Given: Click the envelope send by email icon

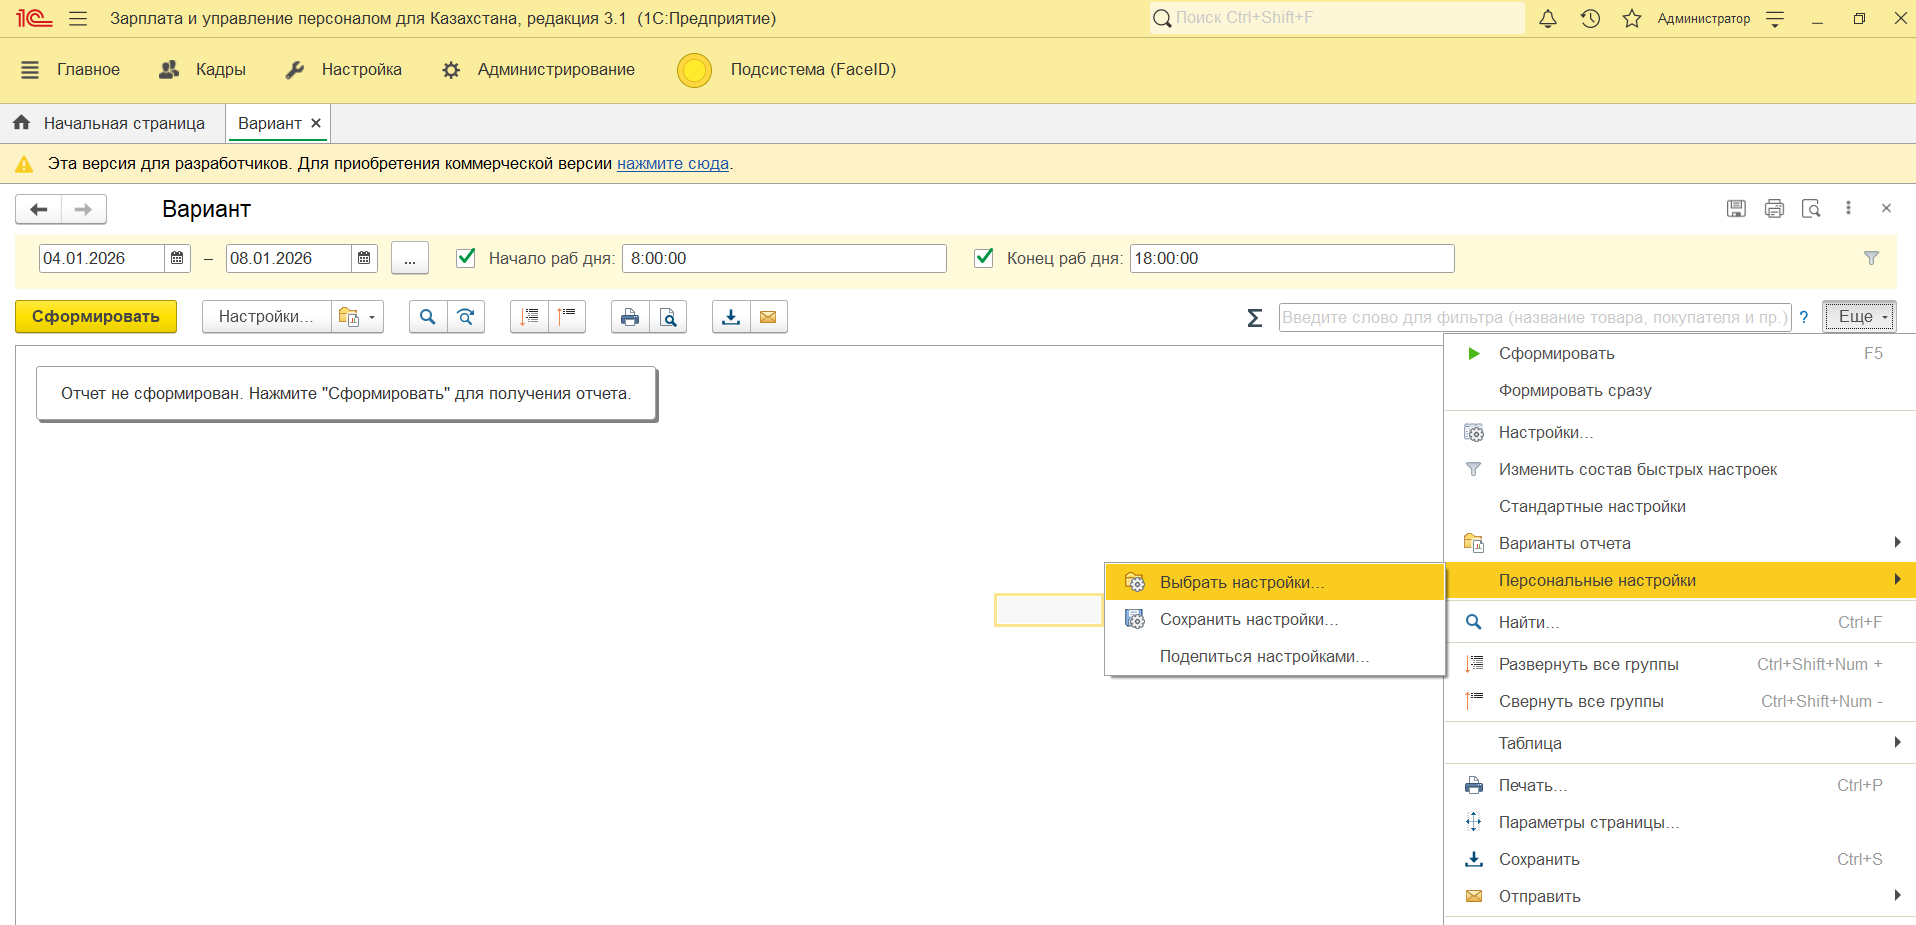Looking at the screenshot, I should [x=768, y=317].
